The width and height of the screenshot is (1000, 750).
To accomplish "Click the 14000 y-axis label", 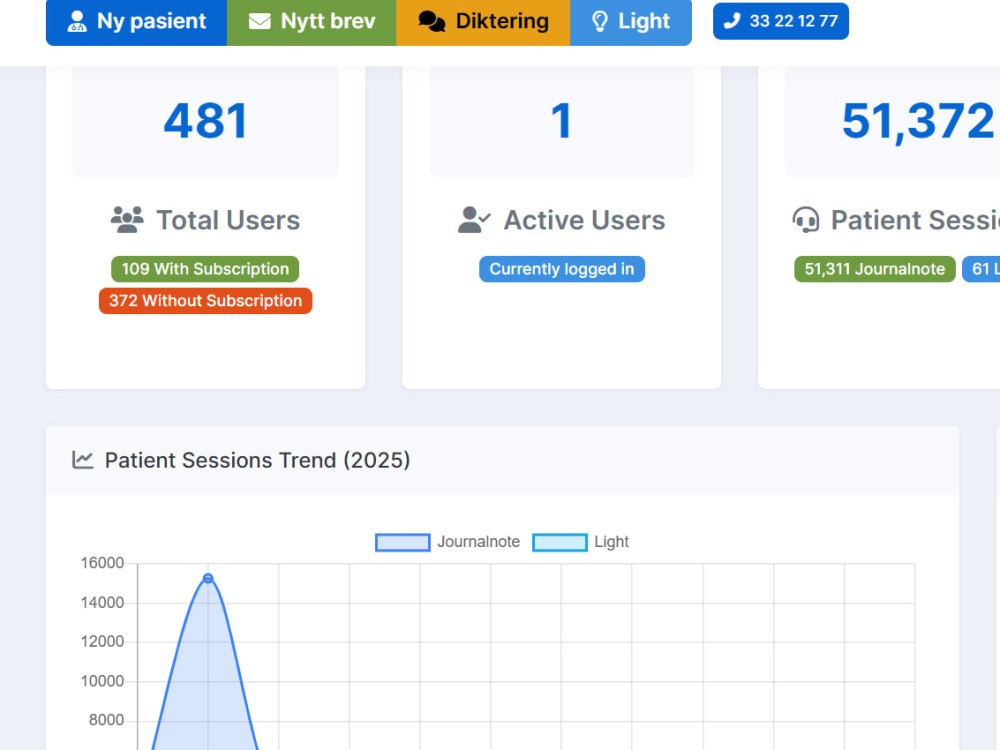I will pos(102,603).
